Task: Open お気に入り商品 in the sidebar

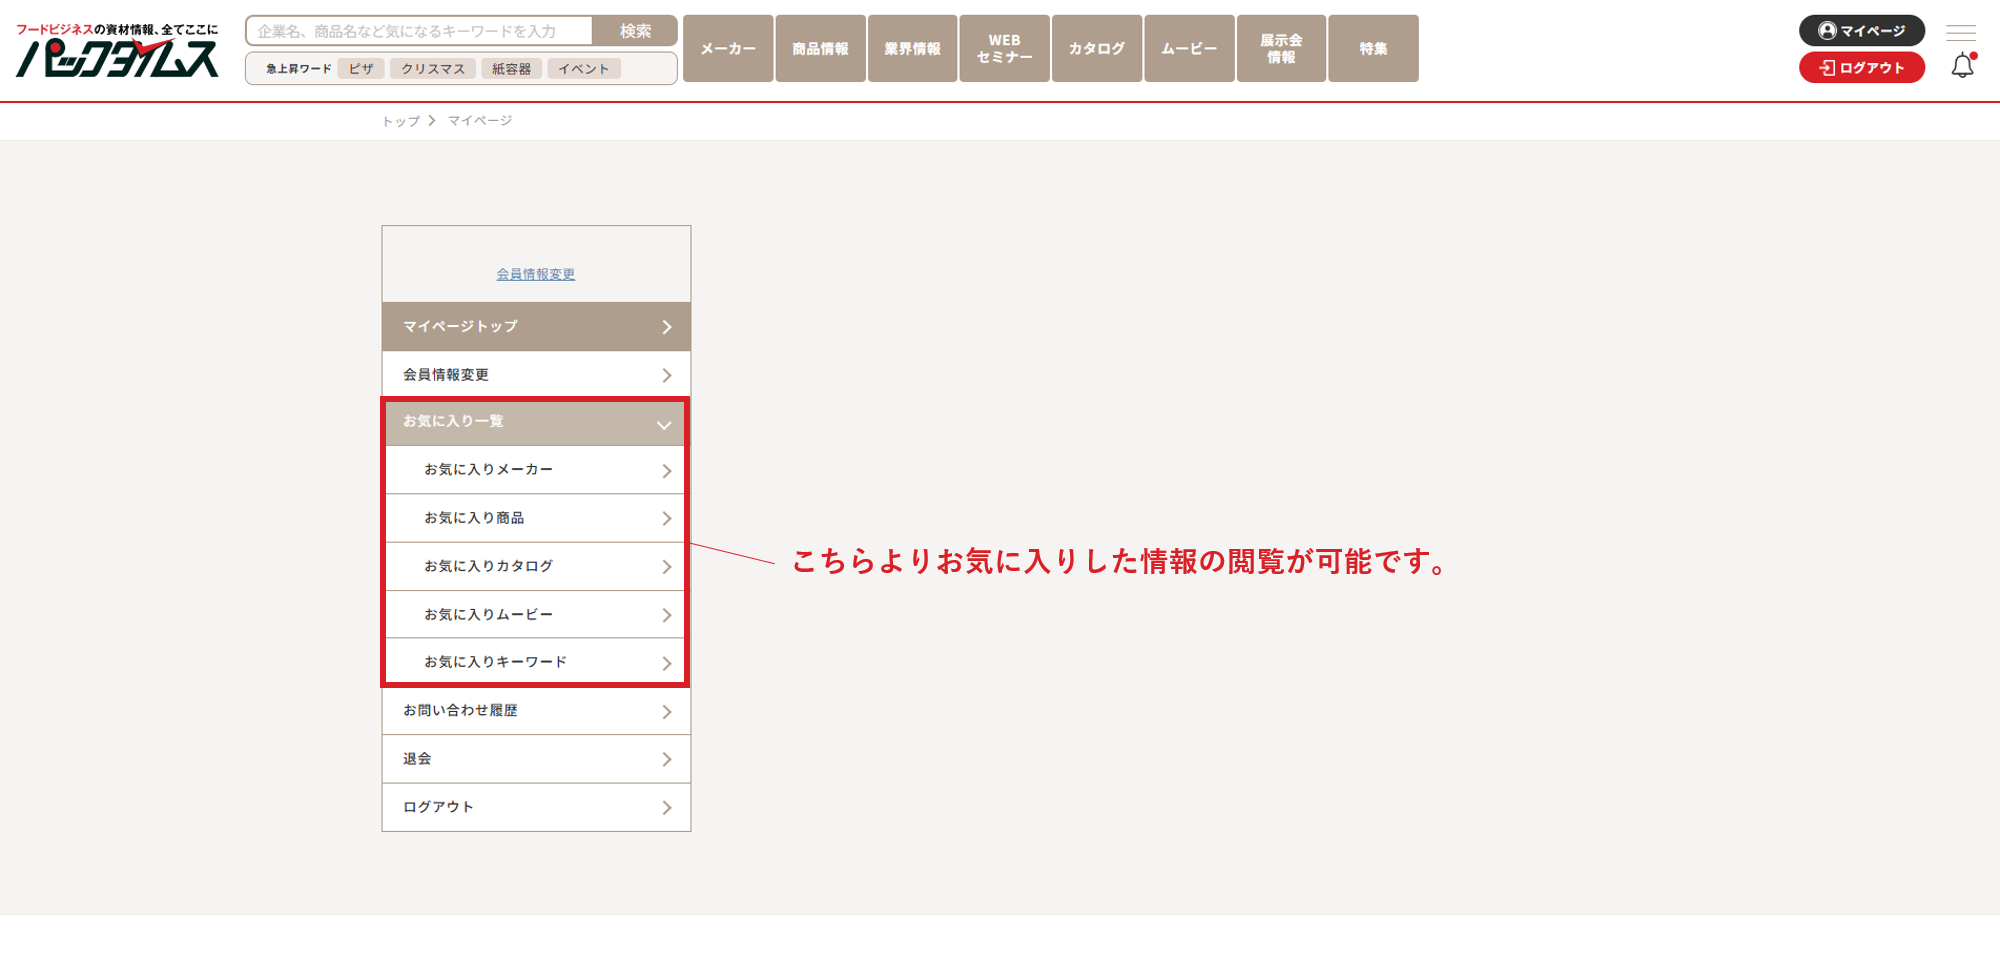Action: tap(535, 518)
